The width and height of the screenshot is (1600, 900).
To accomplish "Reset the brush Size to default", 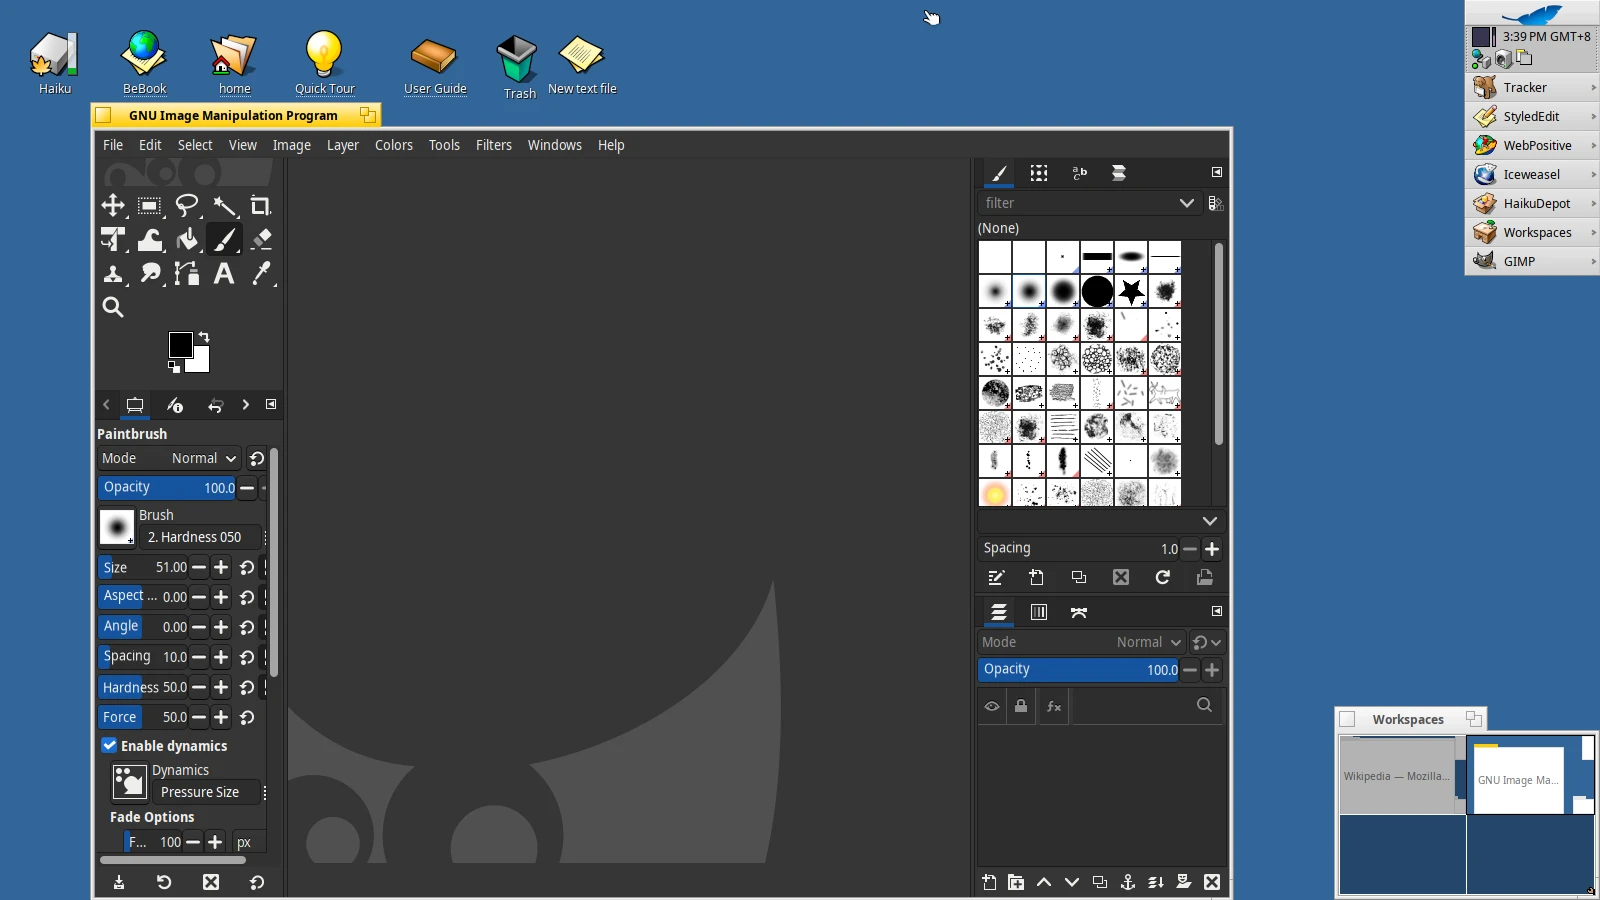I will (x=247, y=567).
